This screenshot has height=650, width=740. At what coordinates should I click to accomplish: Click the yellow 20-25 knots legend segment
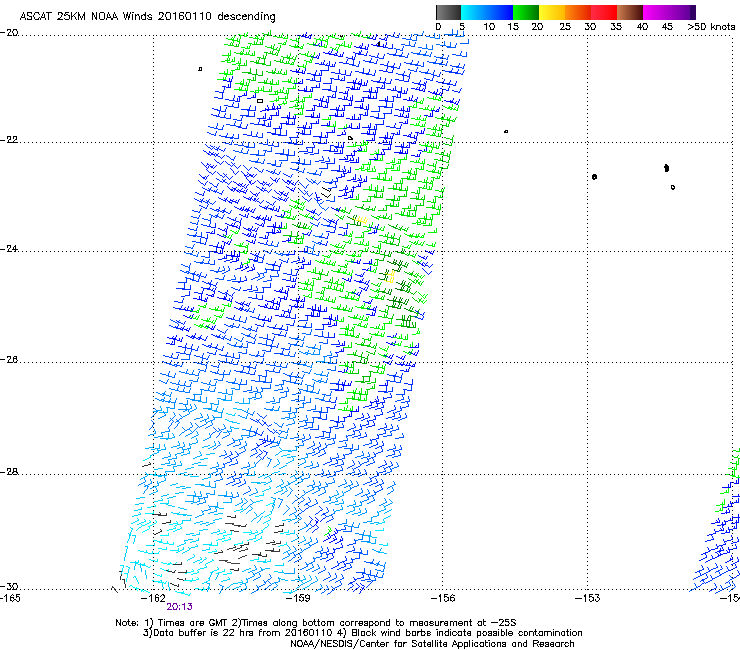552,12
